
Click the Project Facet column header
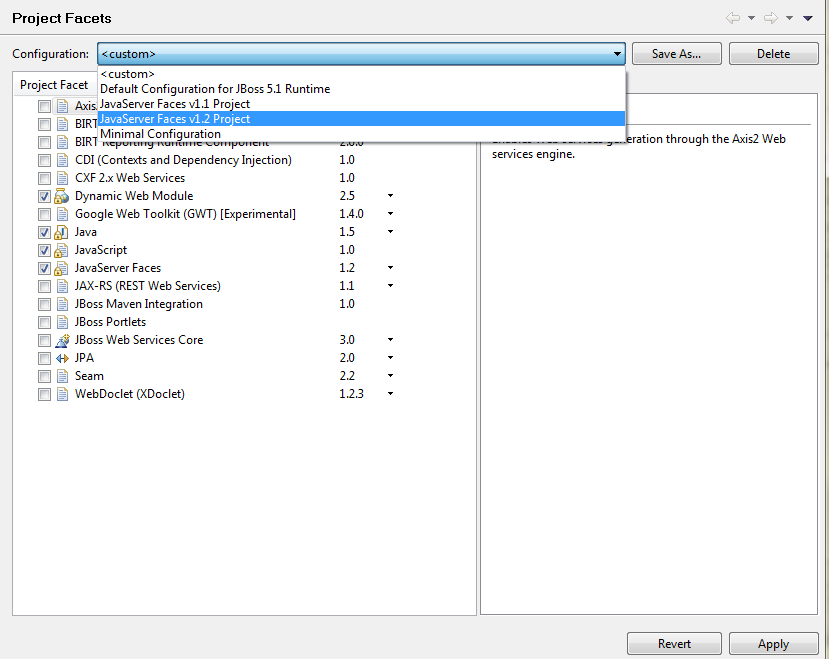54,85
